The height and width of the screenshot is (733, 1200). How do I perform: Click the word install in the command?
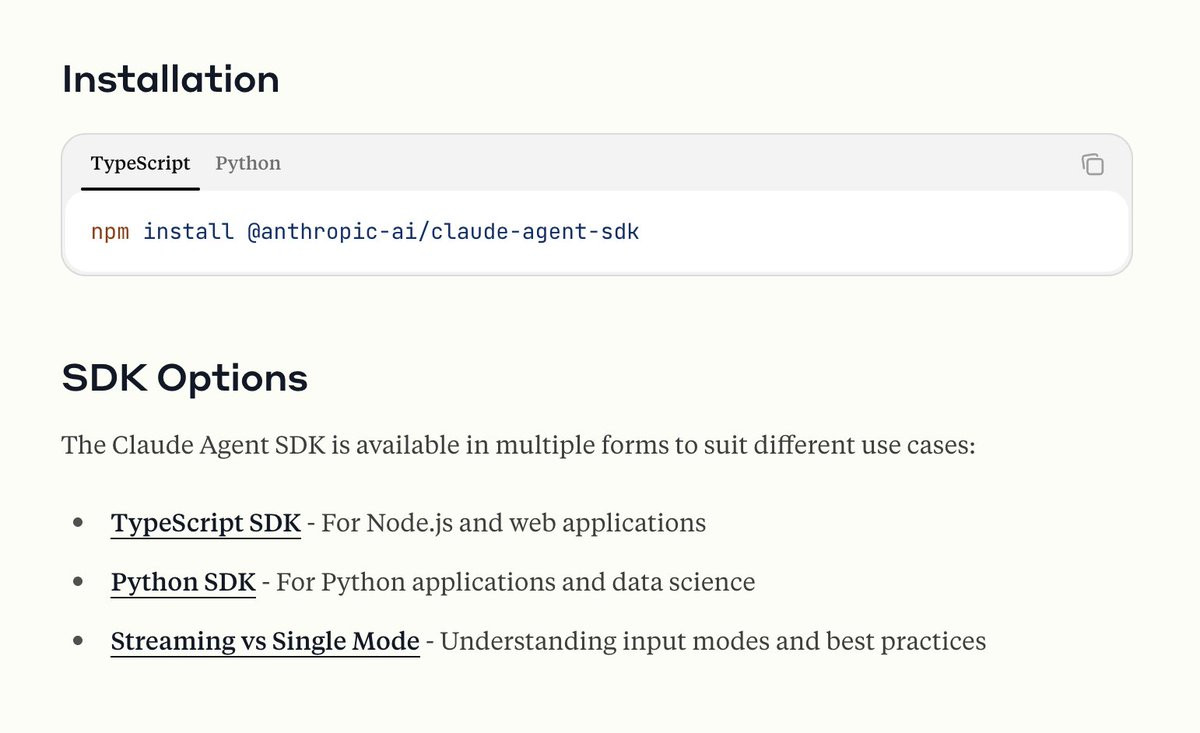click(189, 232)
